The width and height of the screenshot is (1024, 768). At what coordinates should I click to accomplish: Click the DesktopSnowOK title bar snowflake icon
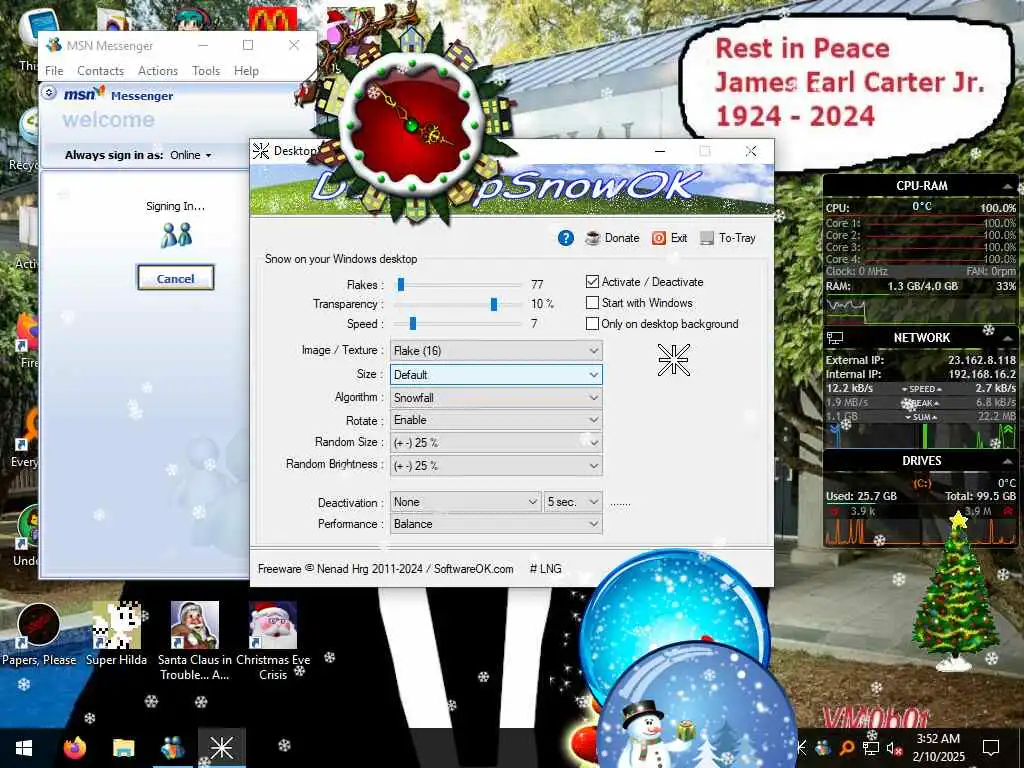point(261,151)
